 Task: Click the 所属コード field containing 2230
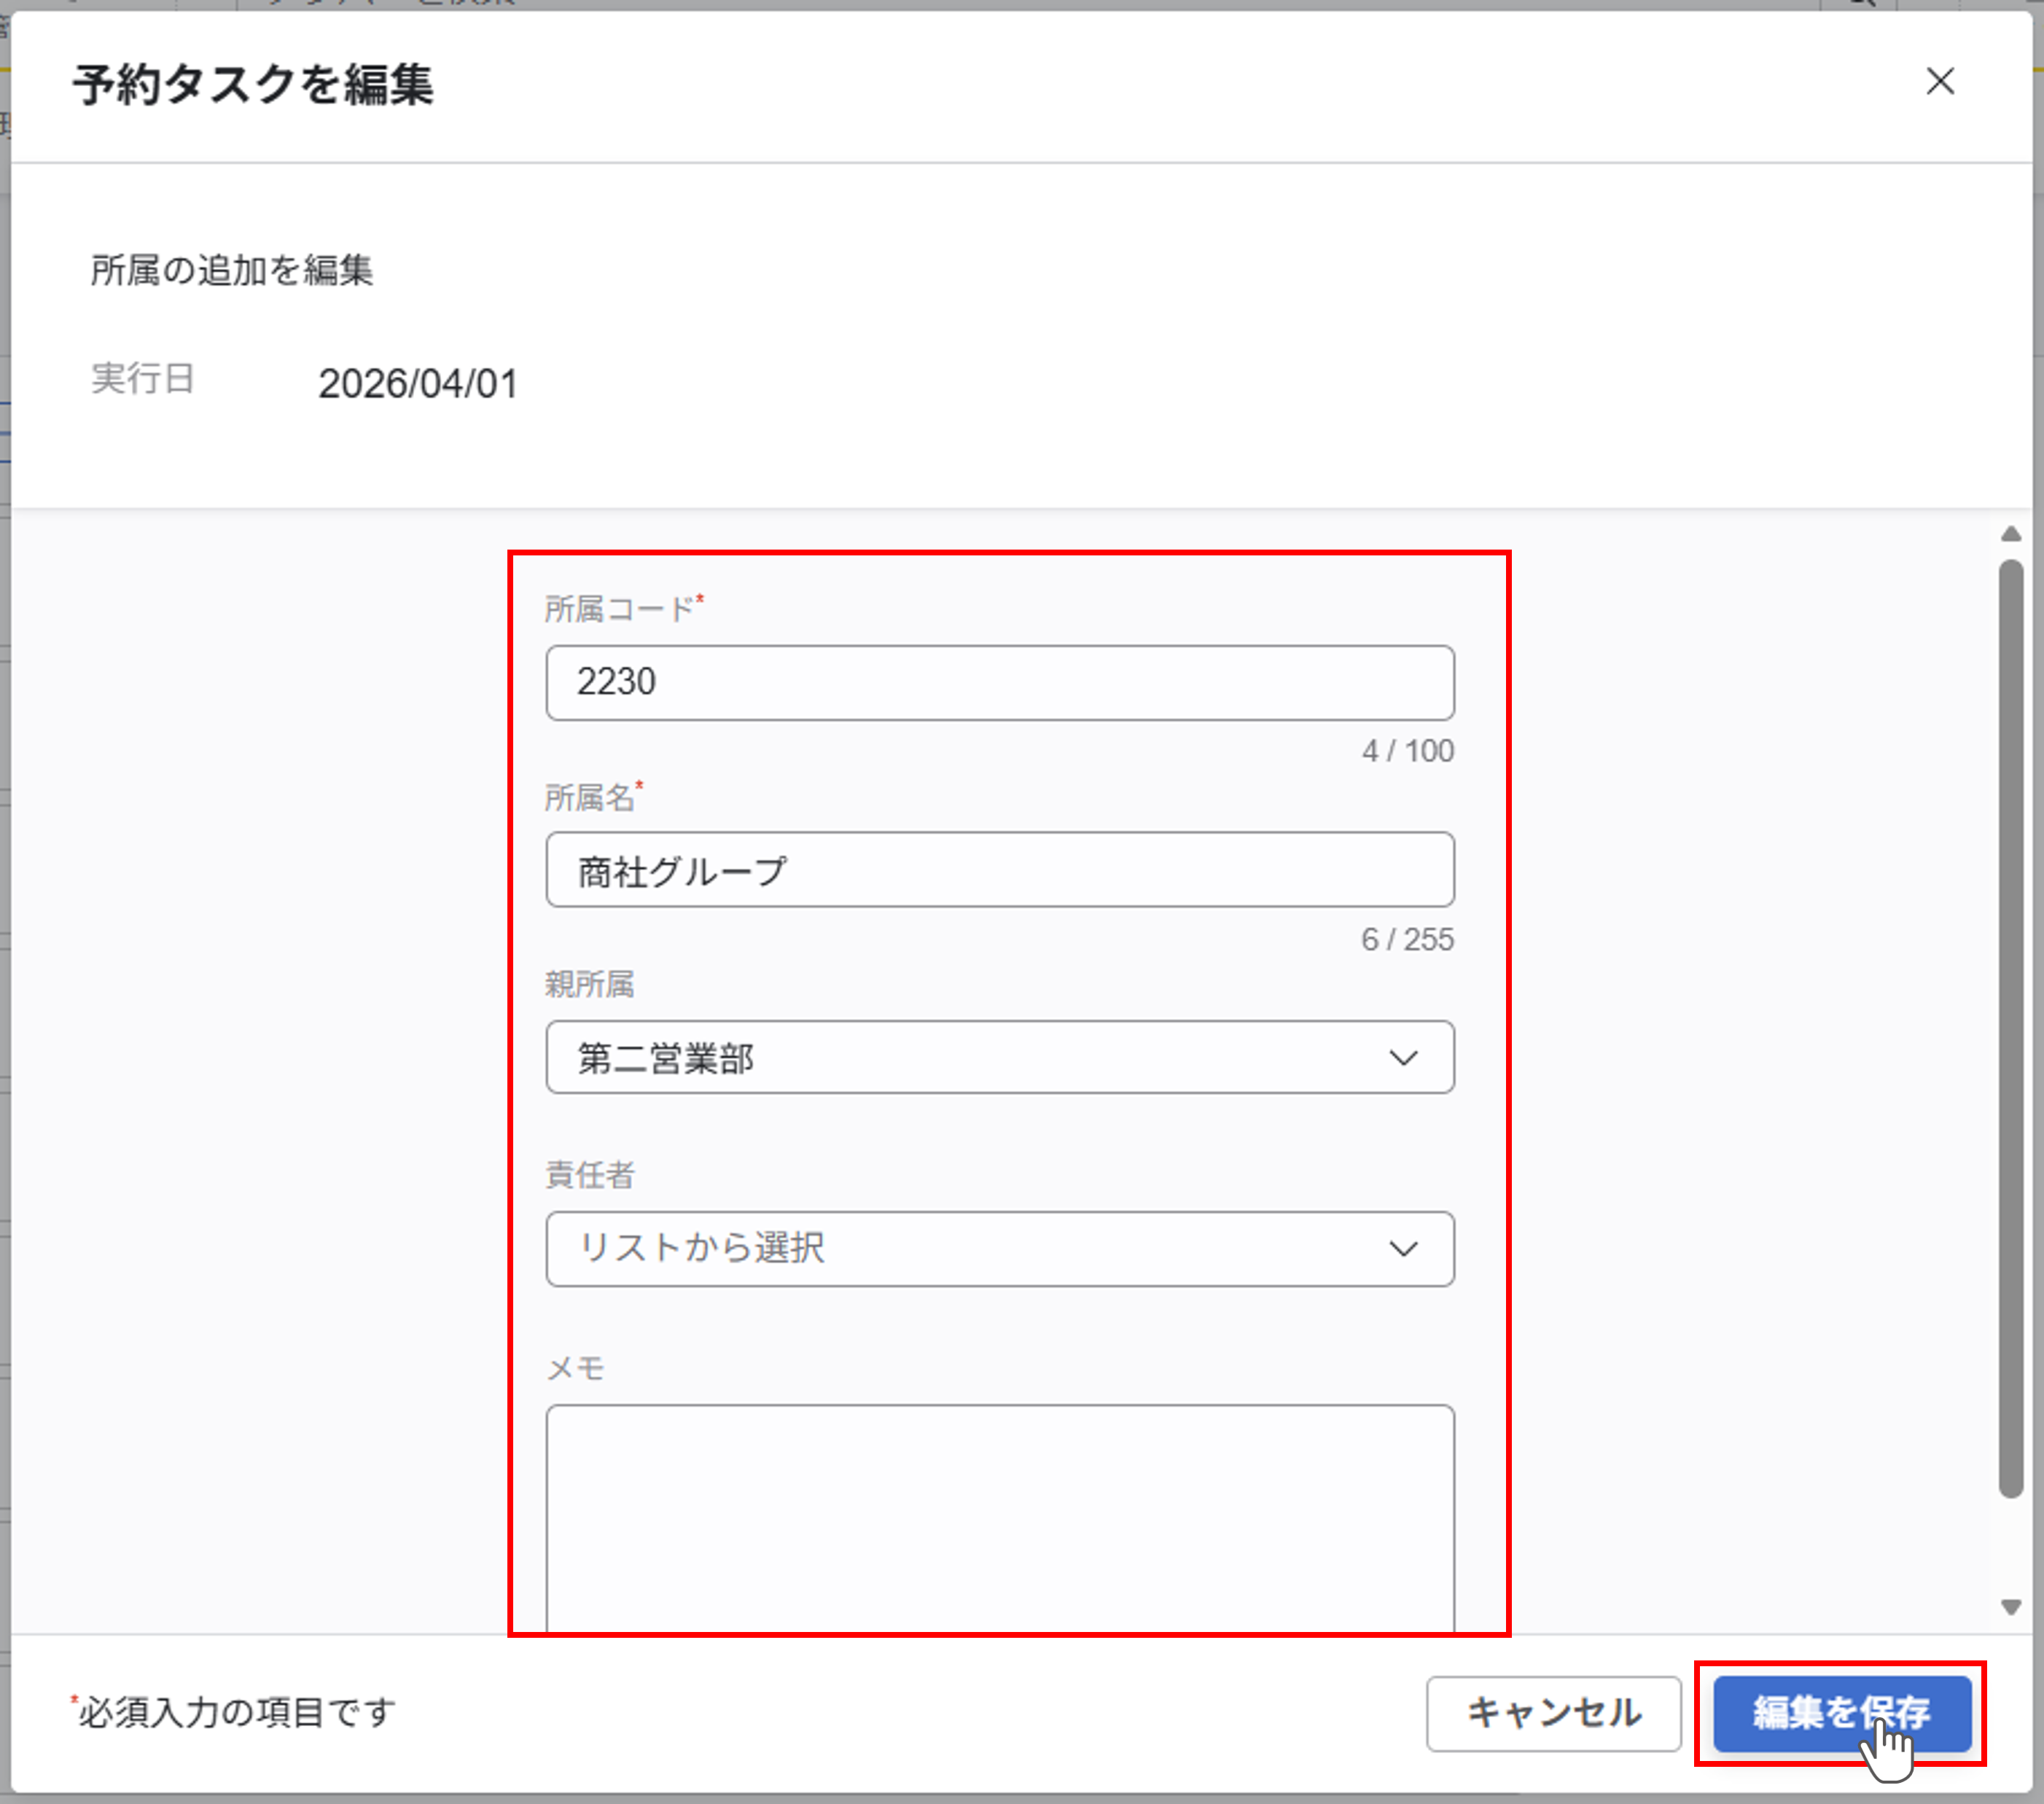coord(999,683)
